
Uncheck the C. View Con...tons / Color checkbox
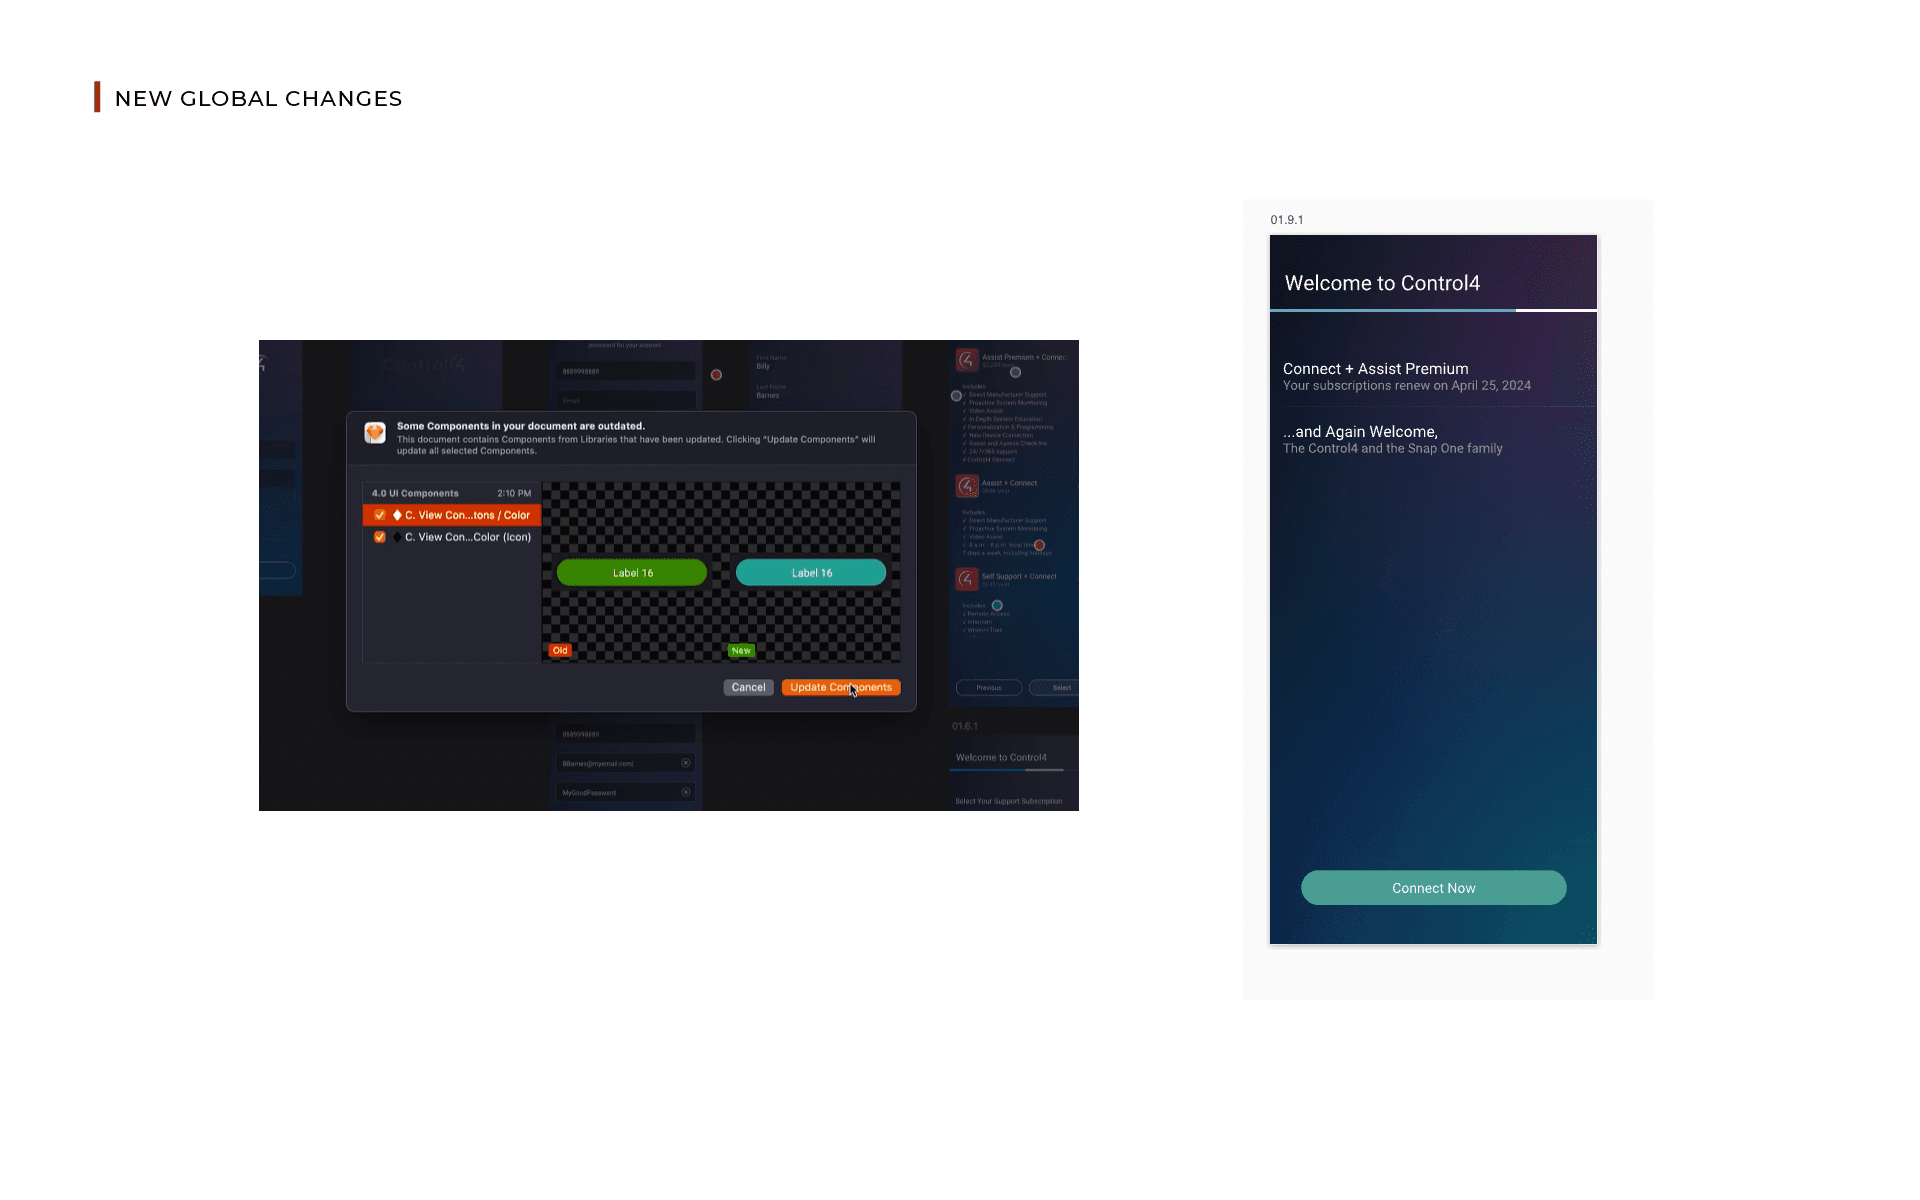tap(380, 515)
